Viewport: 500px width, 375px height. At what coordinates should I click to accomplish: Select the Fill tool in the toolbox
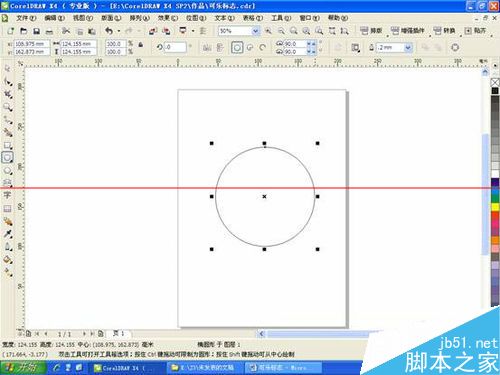point(7,260)
